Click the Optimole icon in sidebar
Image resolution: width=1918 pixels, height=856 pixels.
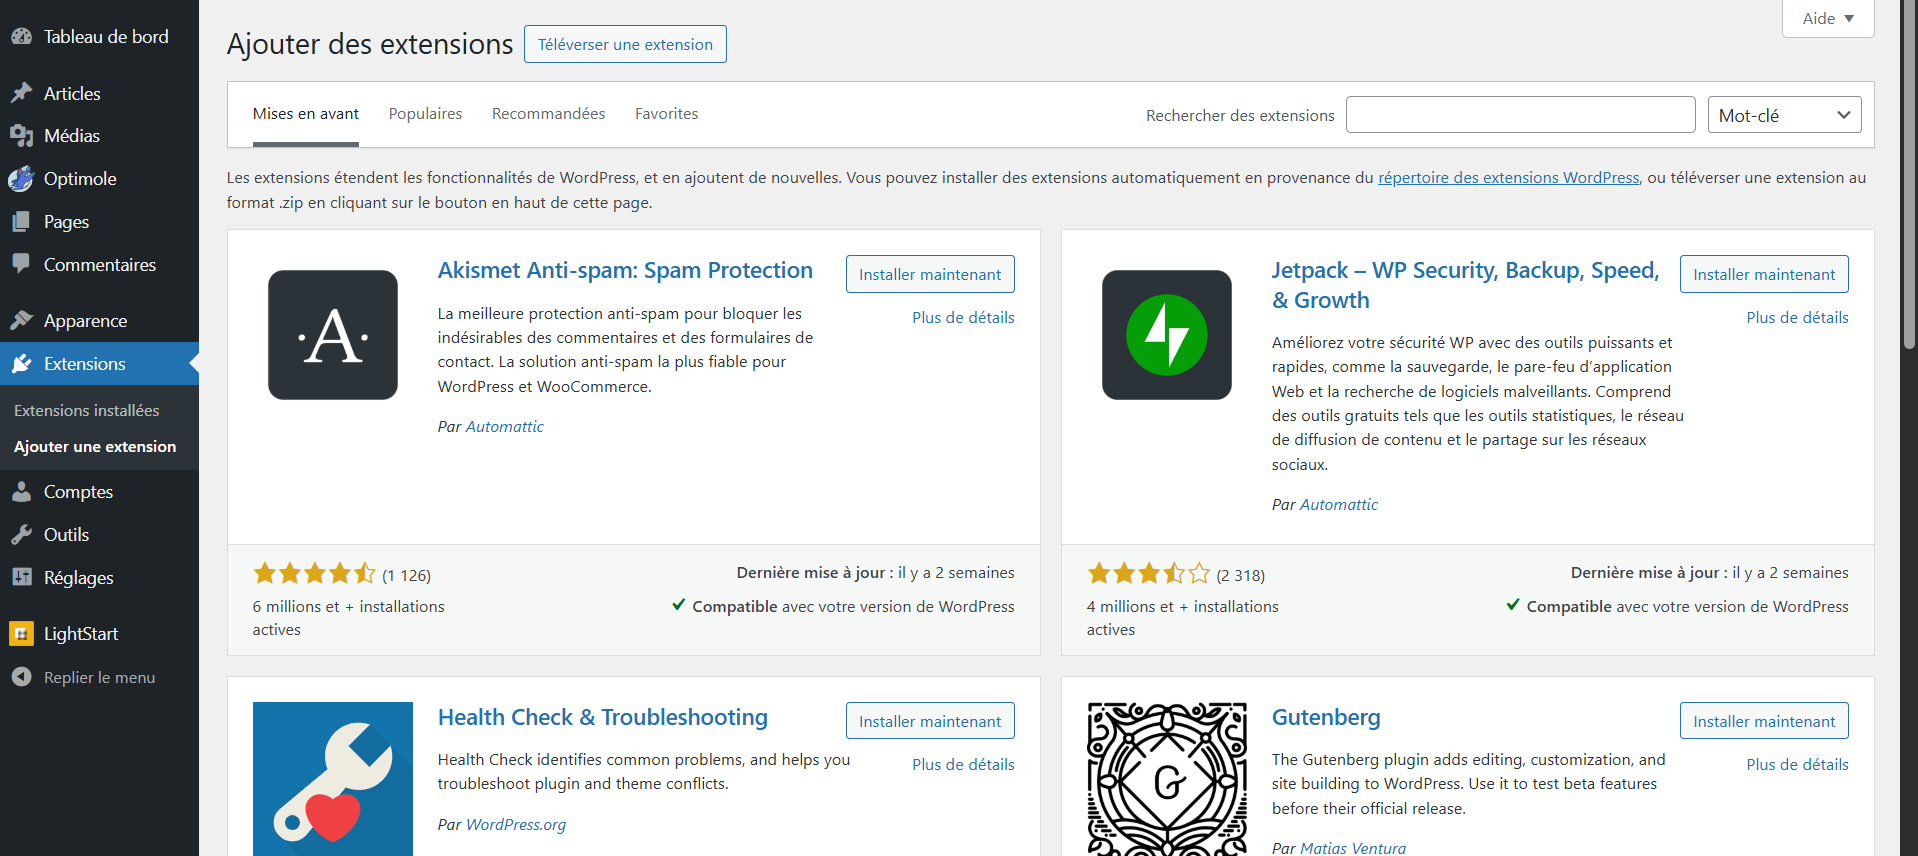point(22,178)
